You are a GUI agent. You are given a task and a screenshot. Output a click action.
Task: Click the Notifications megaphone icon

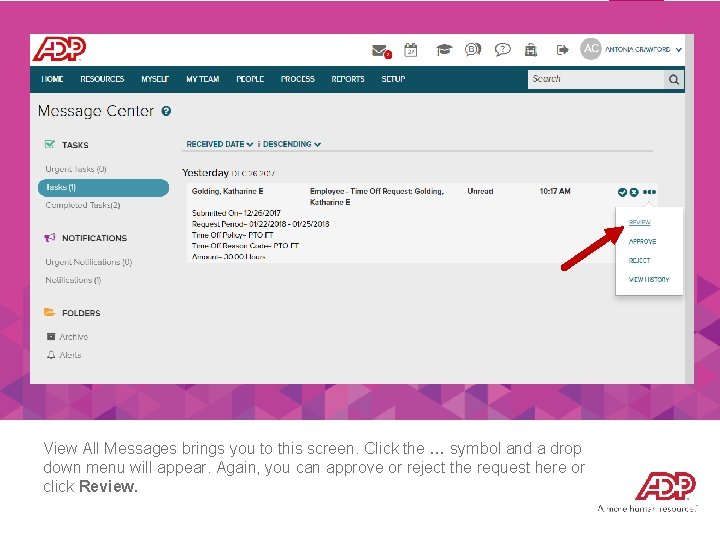50,237
